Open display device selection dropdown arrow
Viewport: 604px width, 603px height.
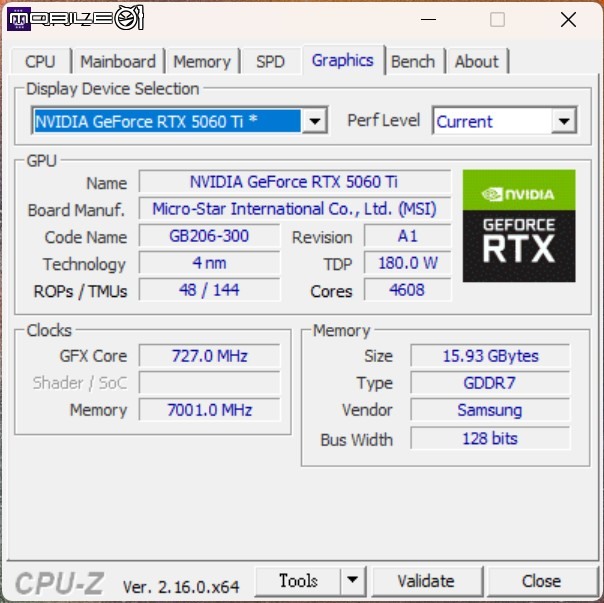pos(315,121)
